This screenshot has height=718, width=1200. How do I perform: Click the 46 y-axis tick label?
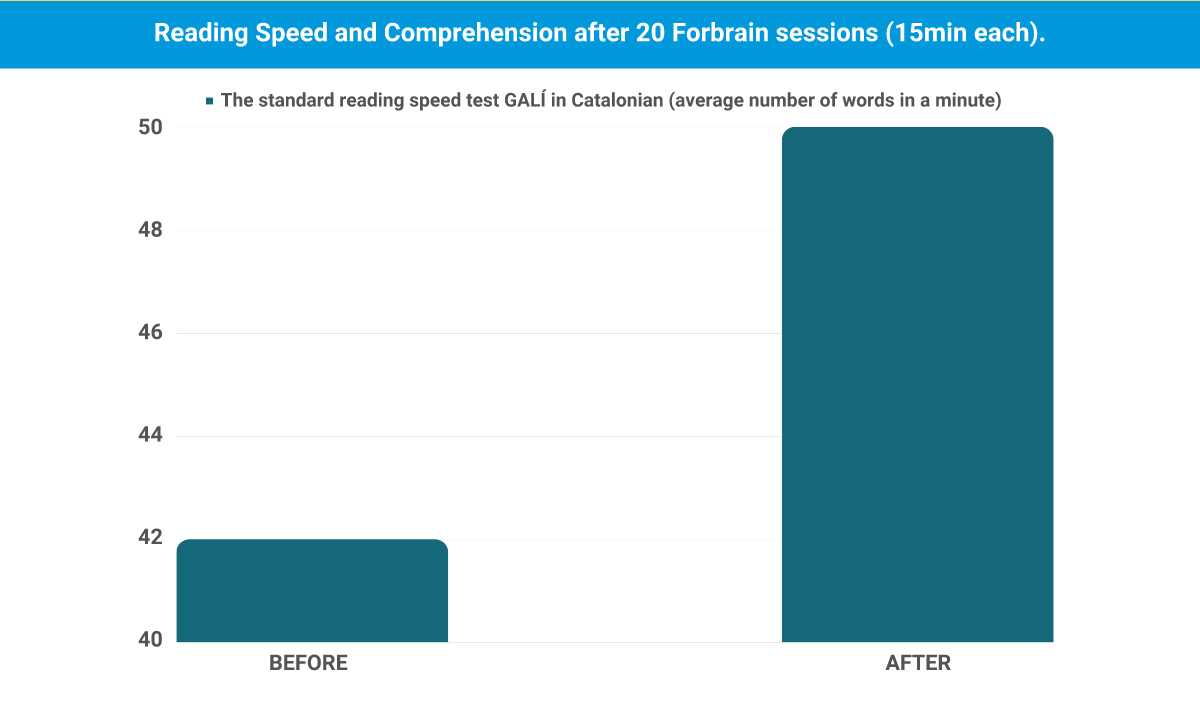pos(151,333)
